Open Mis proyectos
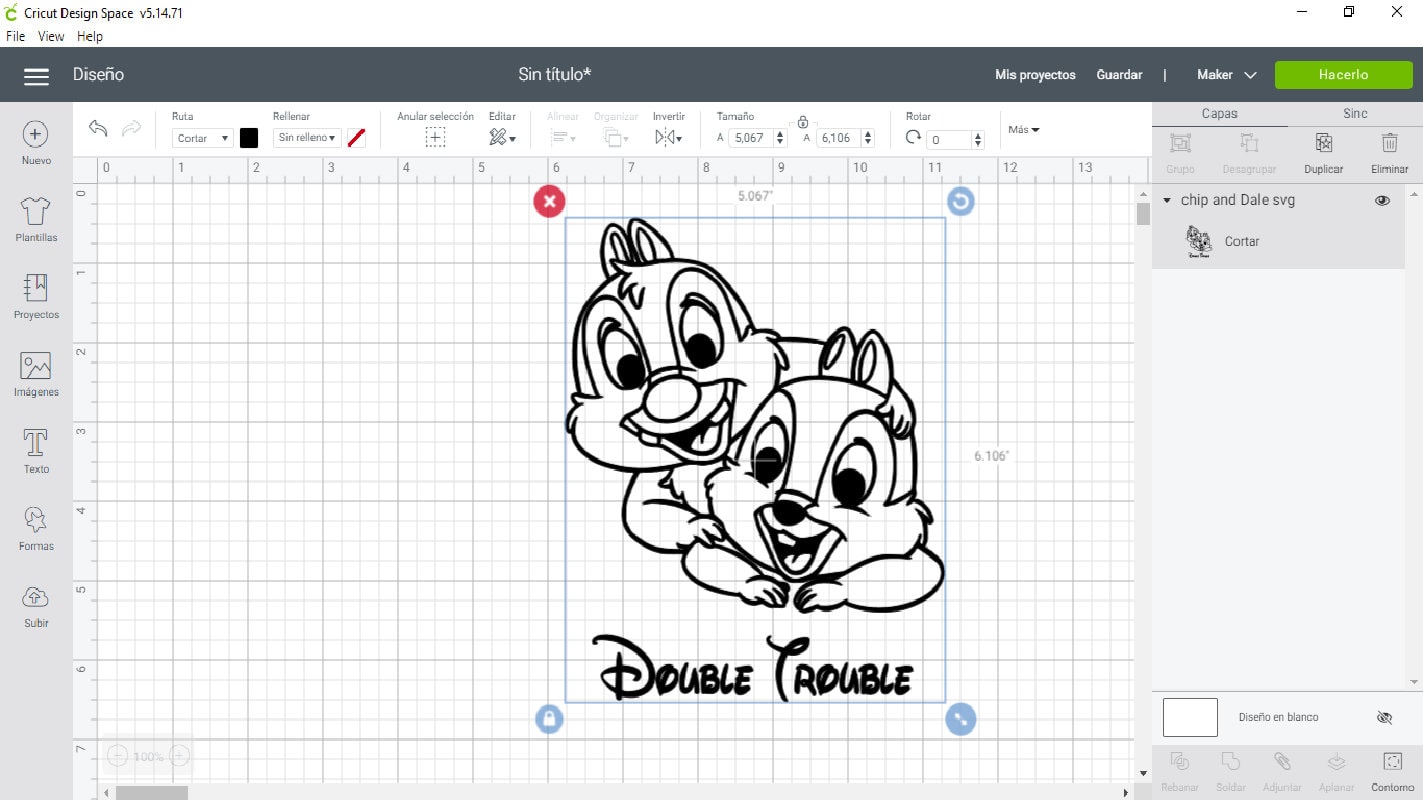 (1035, 74)
